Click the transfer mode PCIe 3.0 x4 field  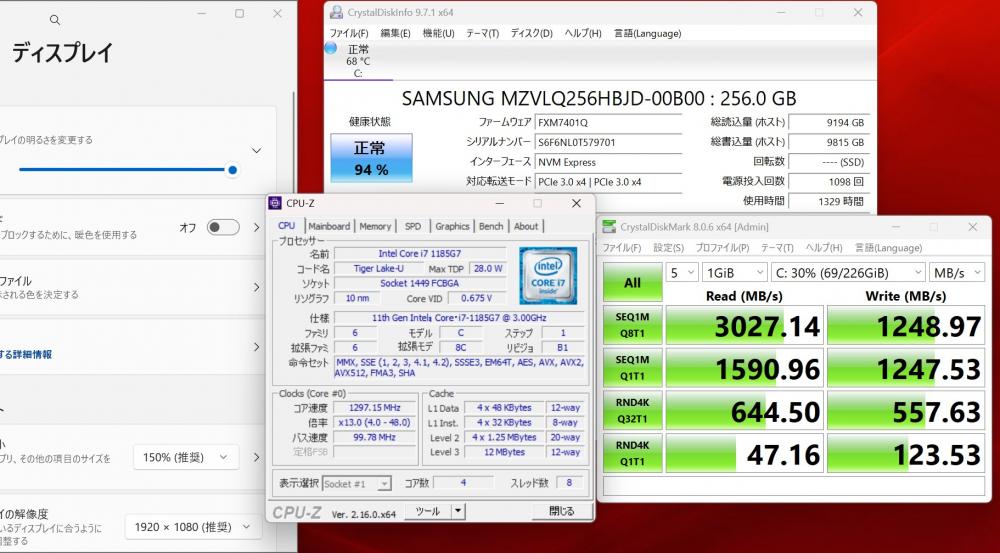click(x=608, y=182)
